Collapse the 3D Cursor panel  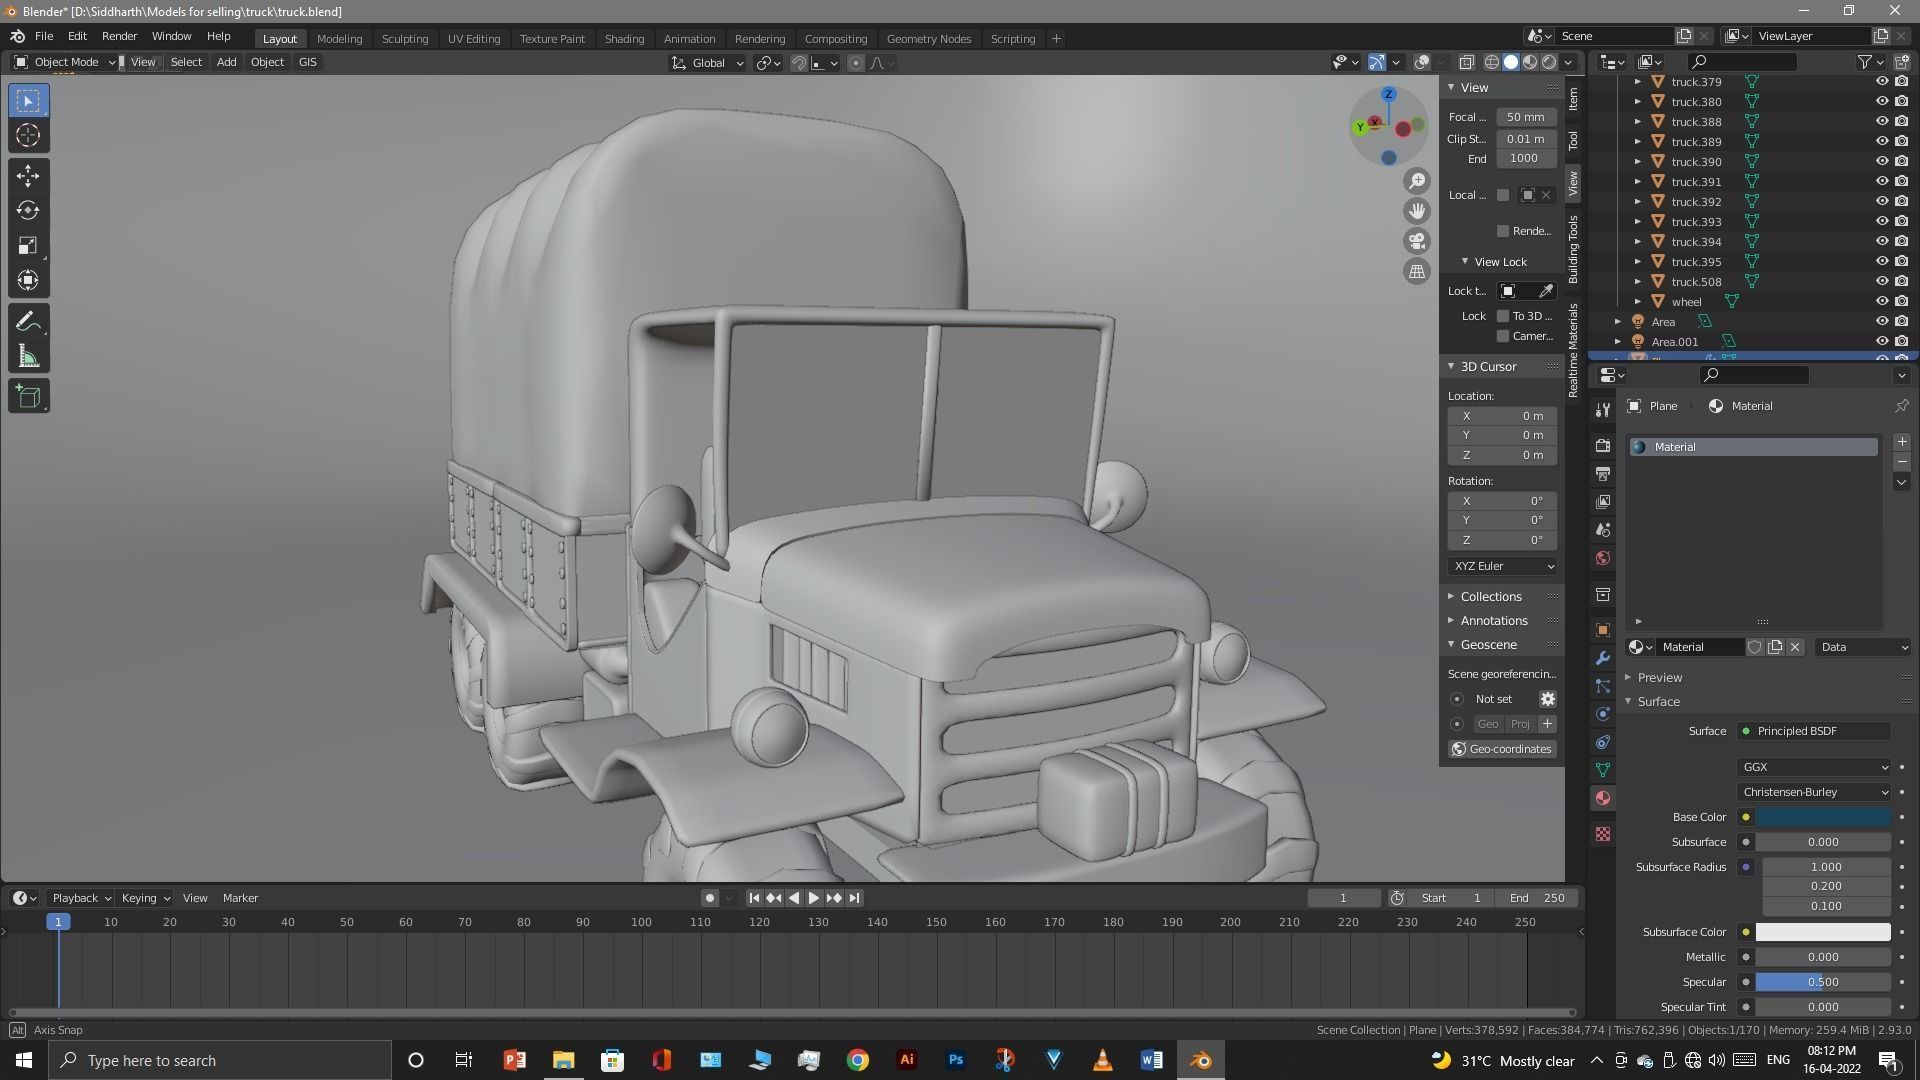1488,367
